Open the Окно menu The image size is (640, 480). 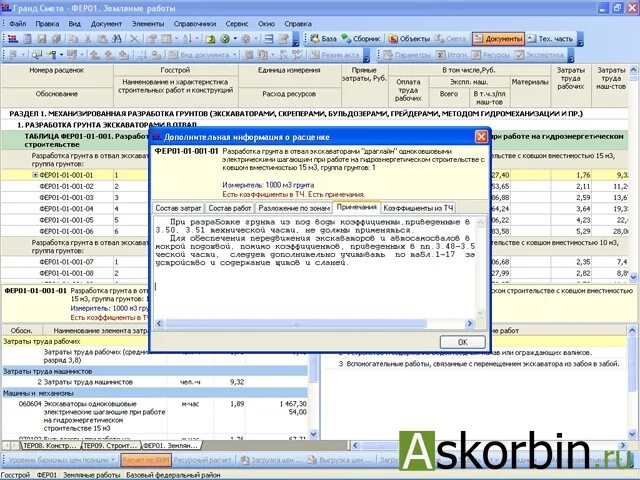266,24
